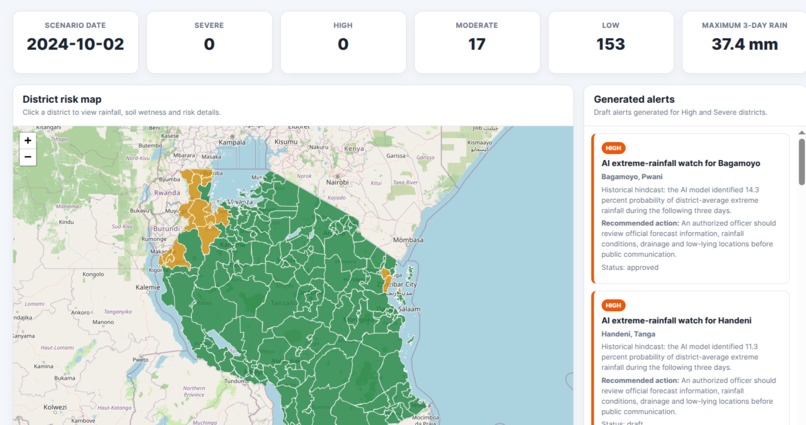This screenshot has width=806, height=425.
Task: Click the alerts panel scrollbar thumb
Action: tap(801, 162)
